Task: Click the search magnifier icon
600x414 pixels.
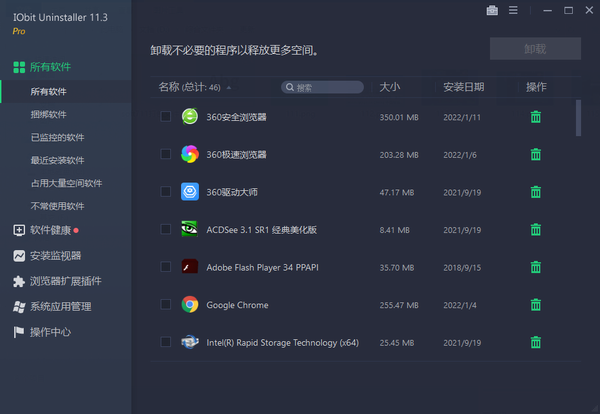Action: pyautogui.click(x=290, y=87)
